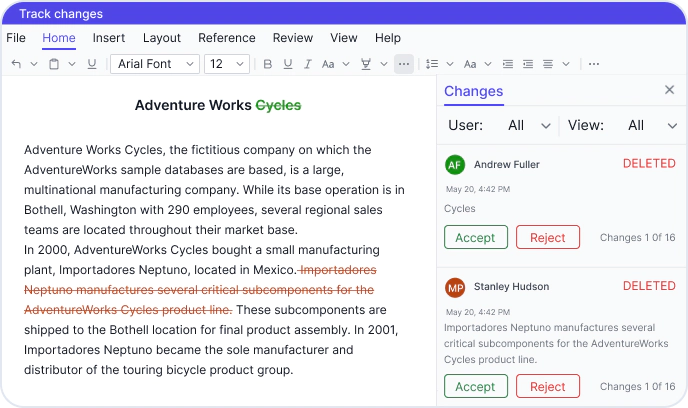Click Andrew Fuller's AF avatar
This screenshot has height=408, width=688.
pyautogui.click(x=455, y=165)
